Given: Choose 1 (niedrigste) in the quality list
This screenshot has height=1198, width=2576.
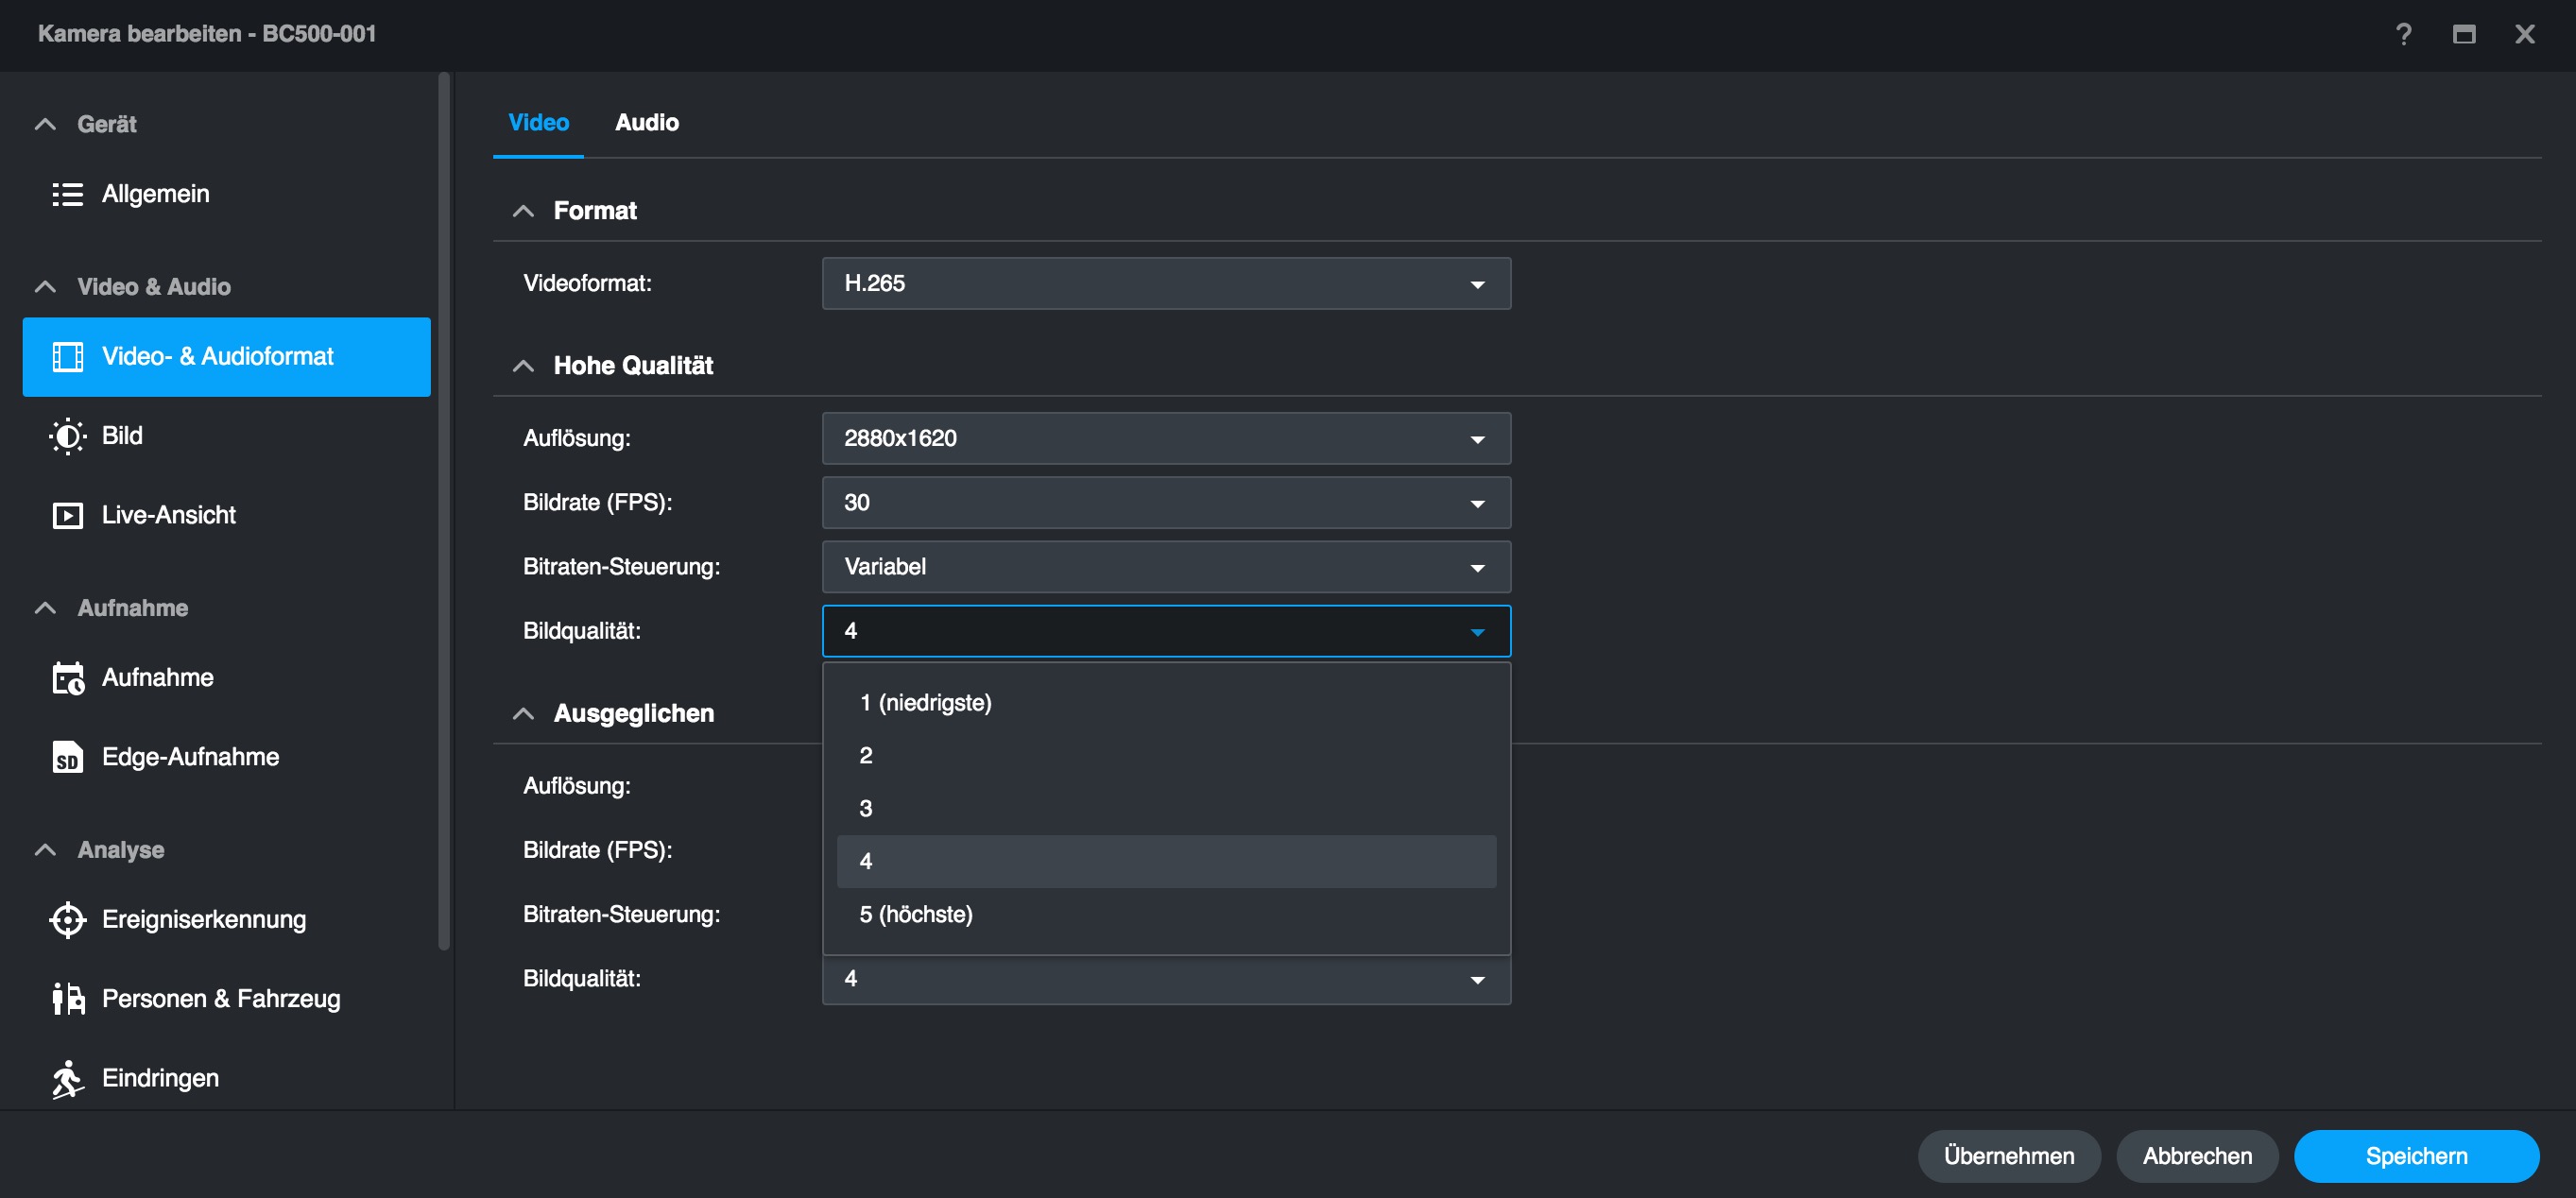Looking at the screenshot, I should [925, 703].
